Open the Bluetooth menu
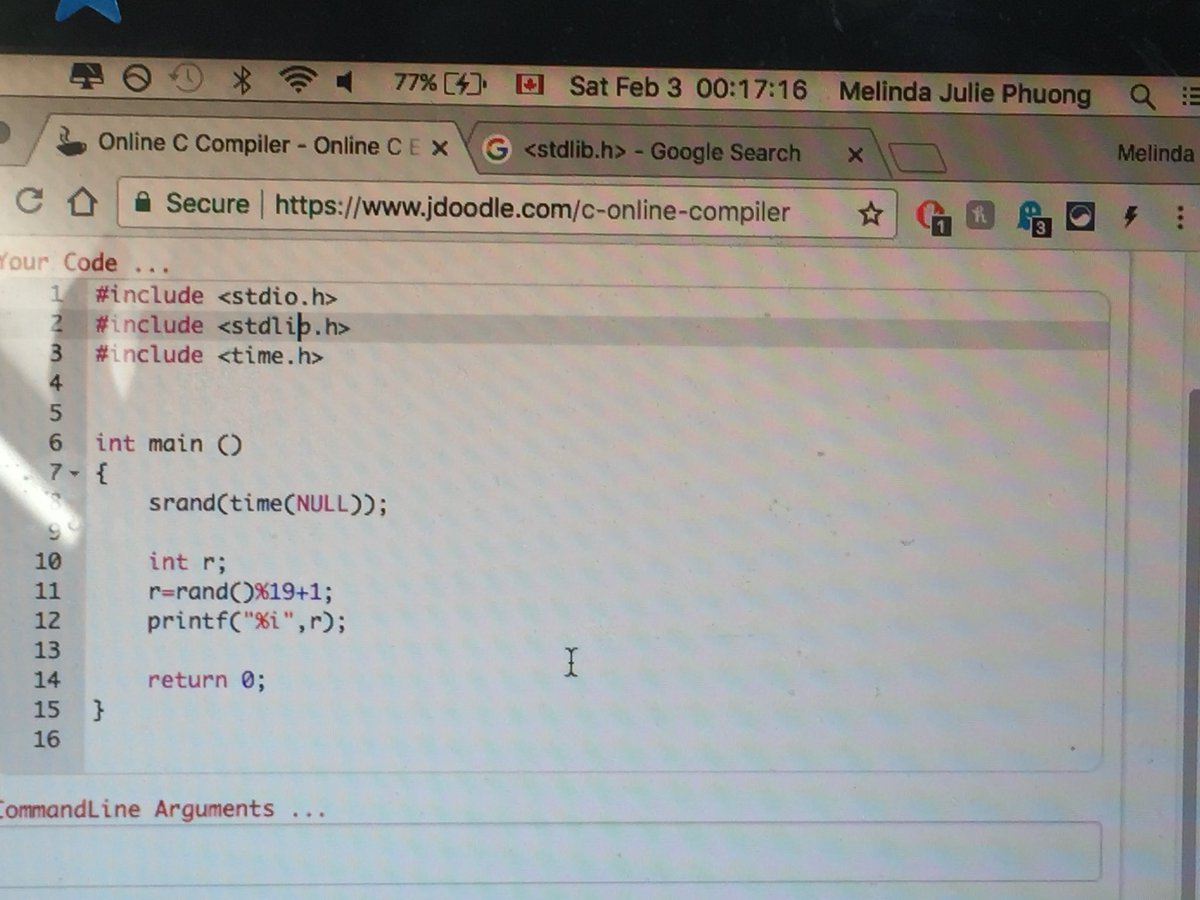1200x900 pixels. click(241, 80)
